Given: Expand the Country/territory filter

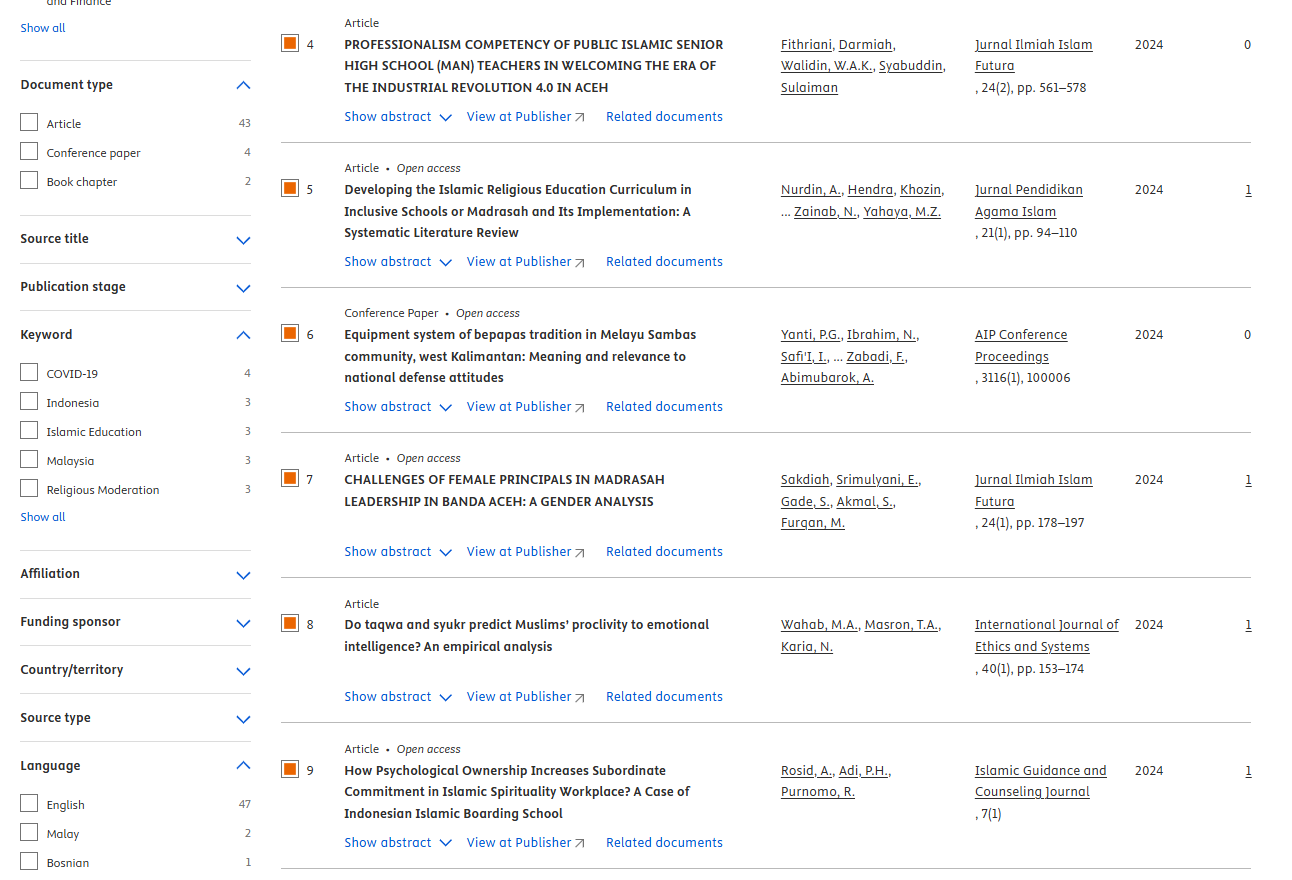Looking at the screenshot, I should (x=243, y=671).
